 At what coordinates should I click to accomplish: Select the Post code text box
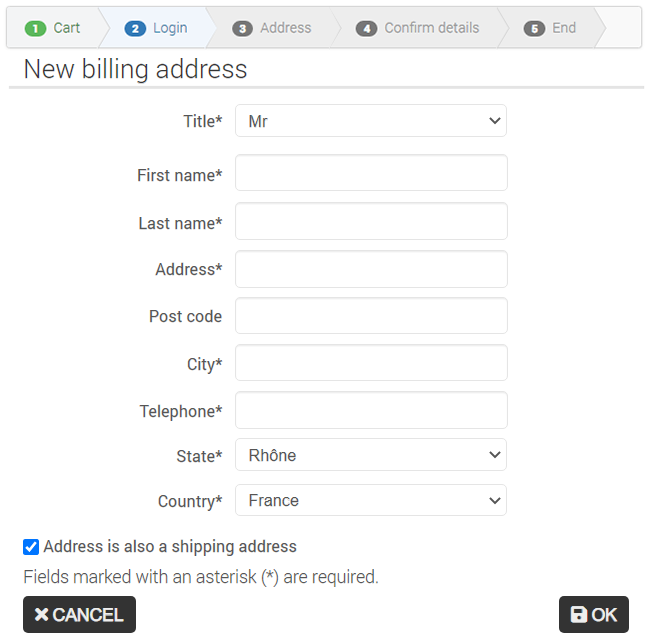click(371, 316)
